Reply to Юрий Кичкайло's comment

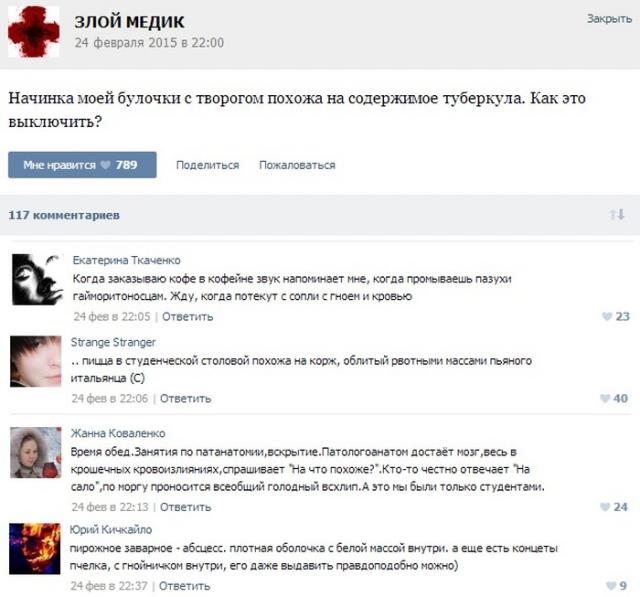click(184, 586)
